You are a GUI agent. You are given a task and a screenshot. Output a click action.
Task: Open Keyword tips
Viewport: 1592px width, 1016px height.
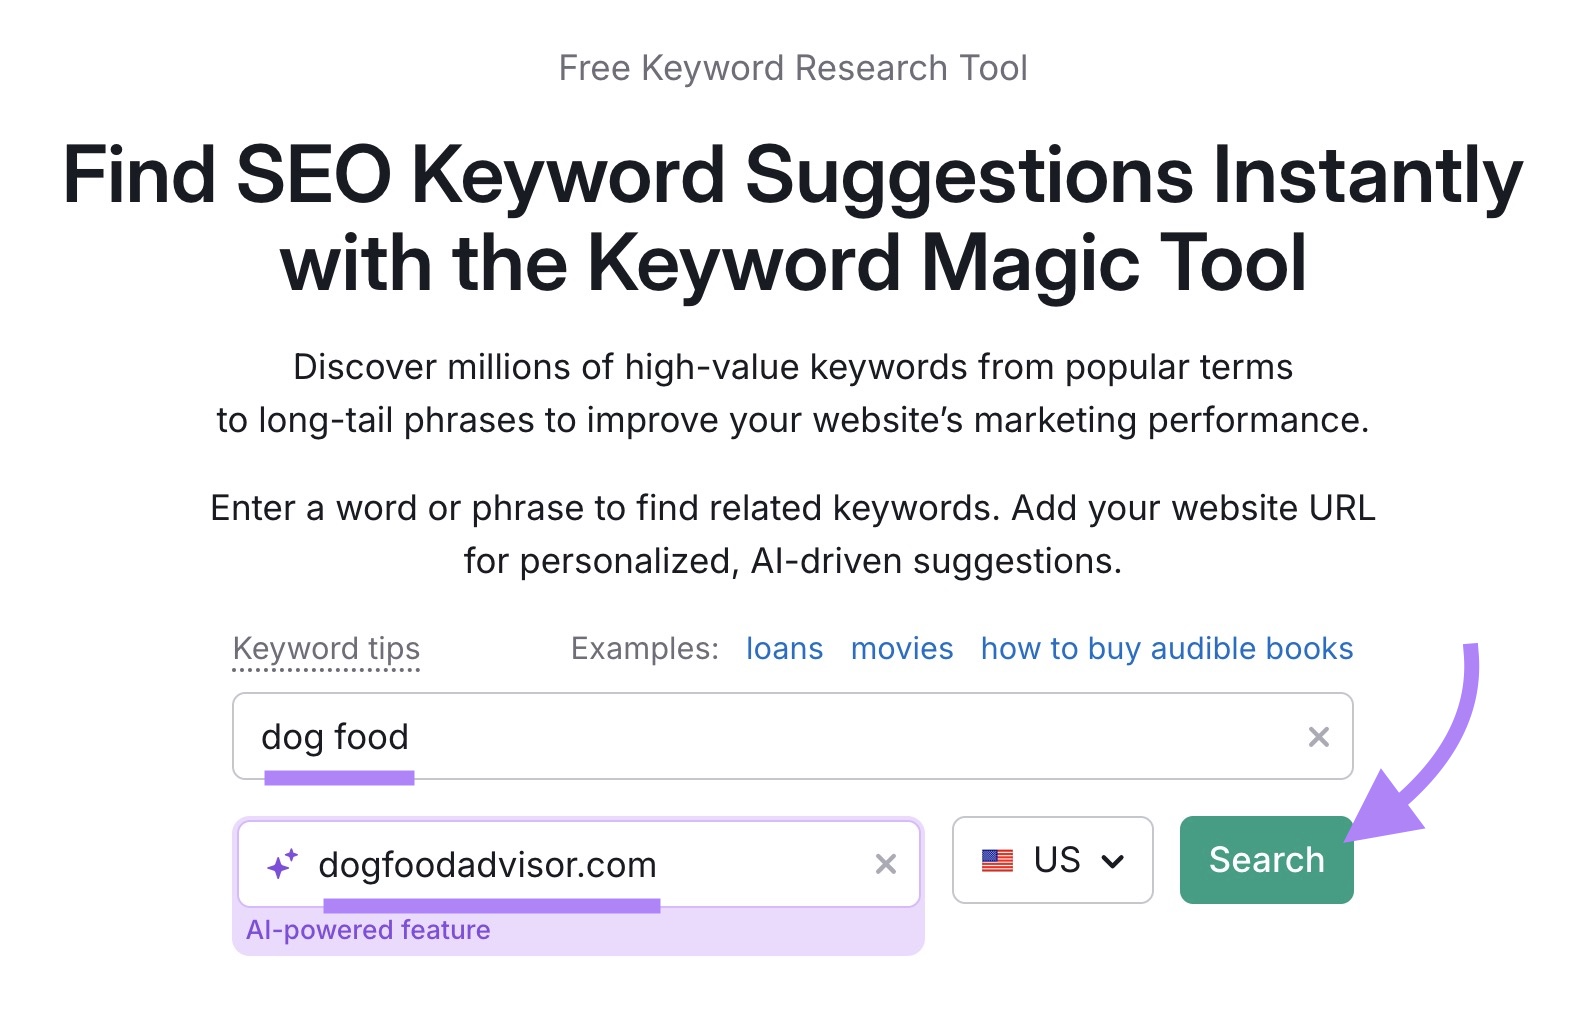point(326,648)
